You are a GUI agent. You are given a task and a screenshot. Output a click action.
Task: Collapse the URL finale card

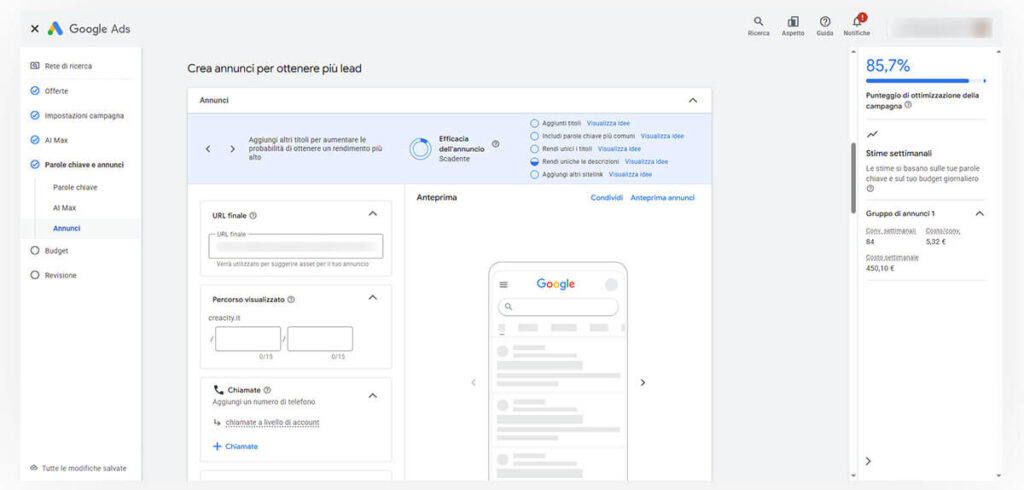tap(373, 214)
